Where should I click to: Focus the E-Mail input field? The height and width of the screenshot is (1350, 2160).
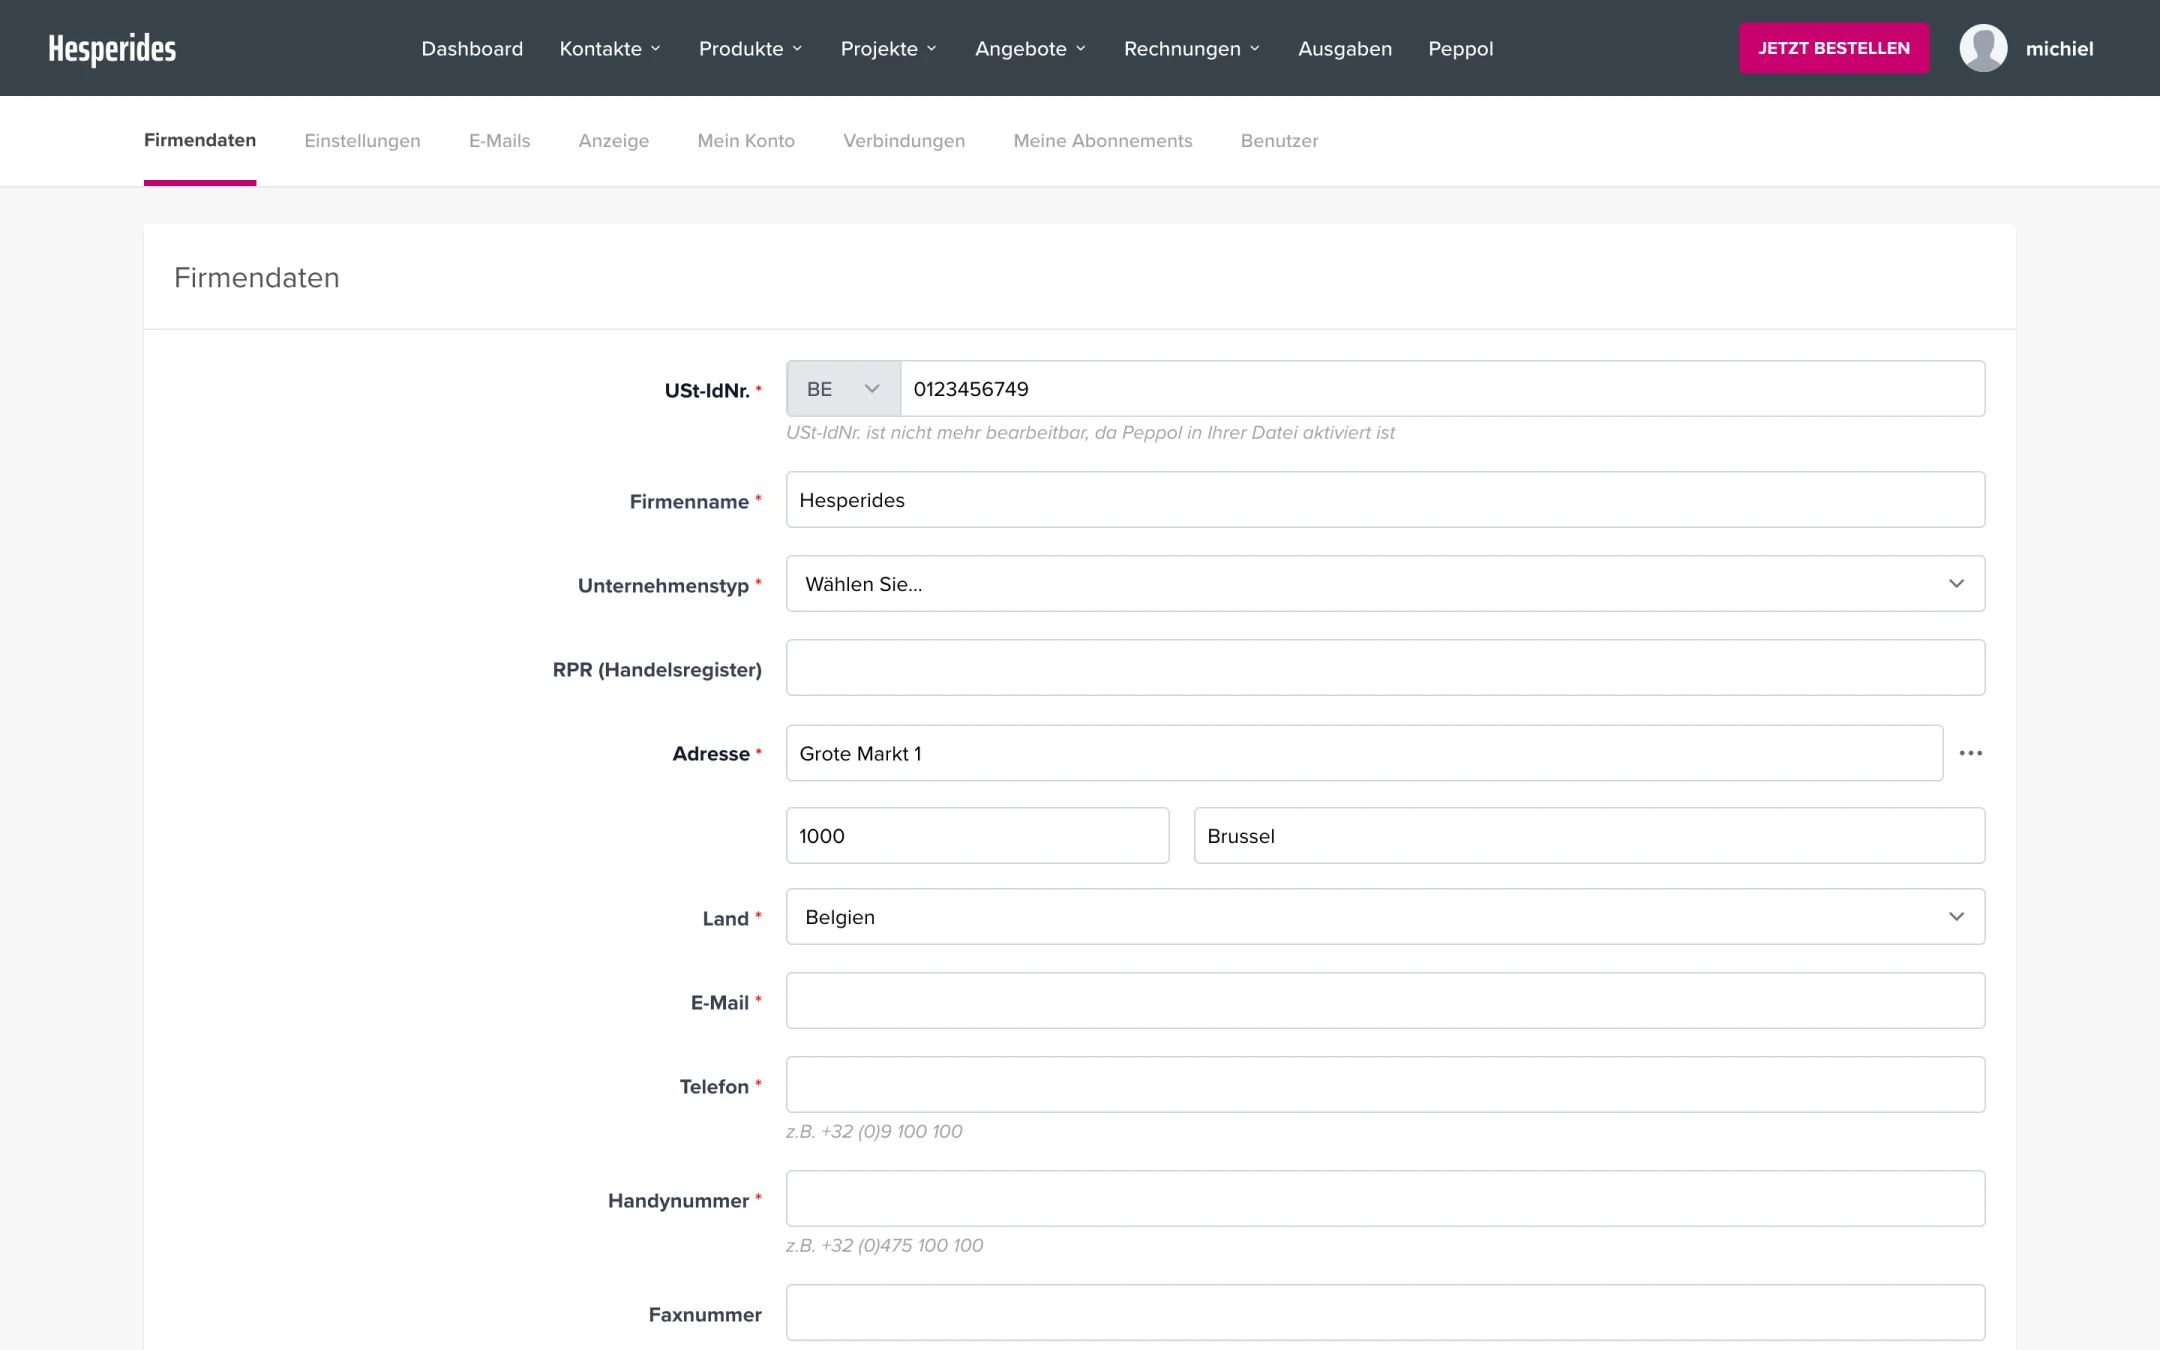click(1385, 1001)
